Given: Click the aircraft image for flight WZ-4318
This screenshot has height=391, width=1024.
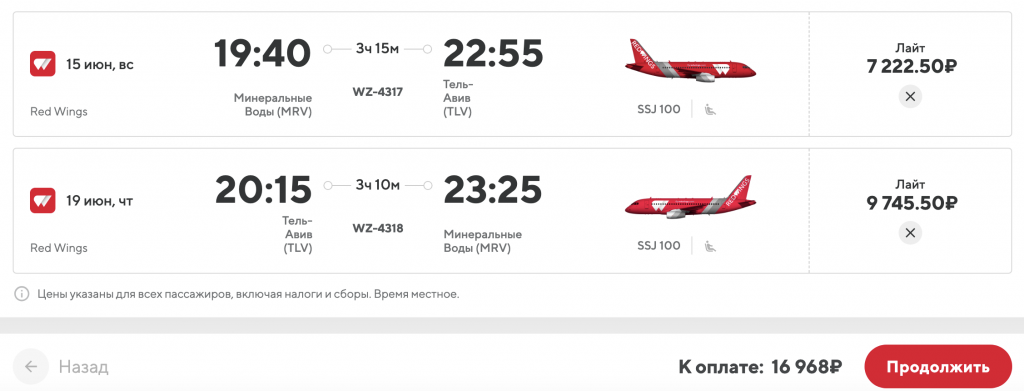Looking at the screenshot, I should click(690, 197).
